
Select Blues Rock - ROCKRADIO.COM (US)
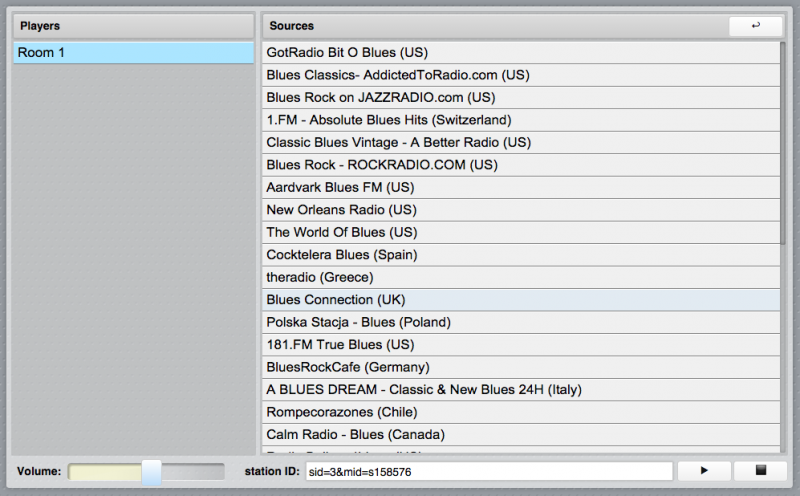tap(521, 165)
